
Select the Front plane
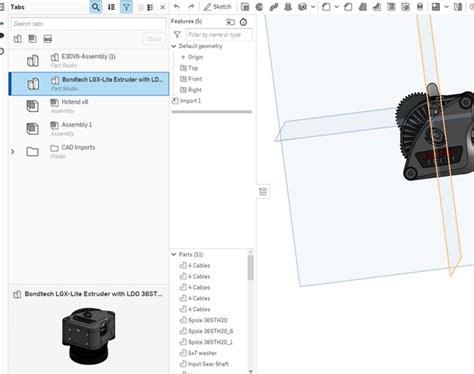pos(191,79)
